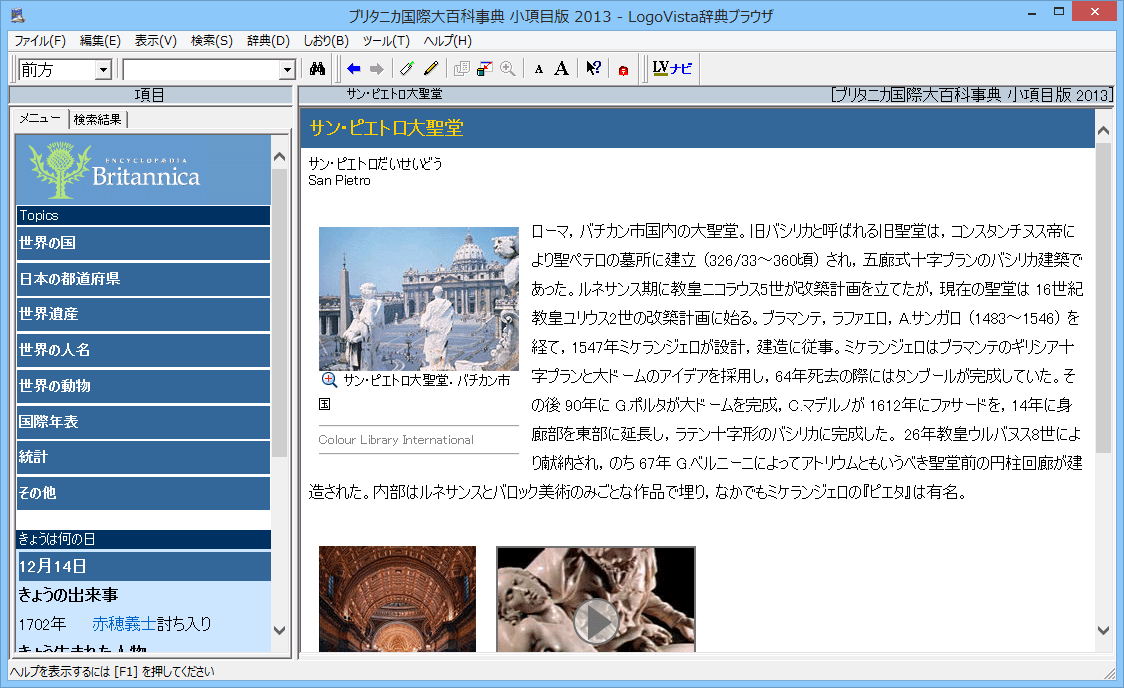
Task: Open the しおり(B) menu
Action: [x=325, y=41]
